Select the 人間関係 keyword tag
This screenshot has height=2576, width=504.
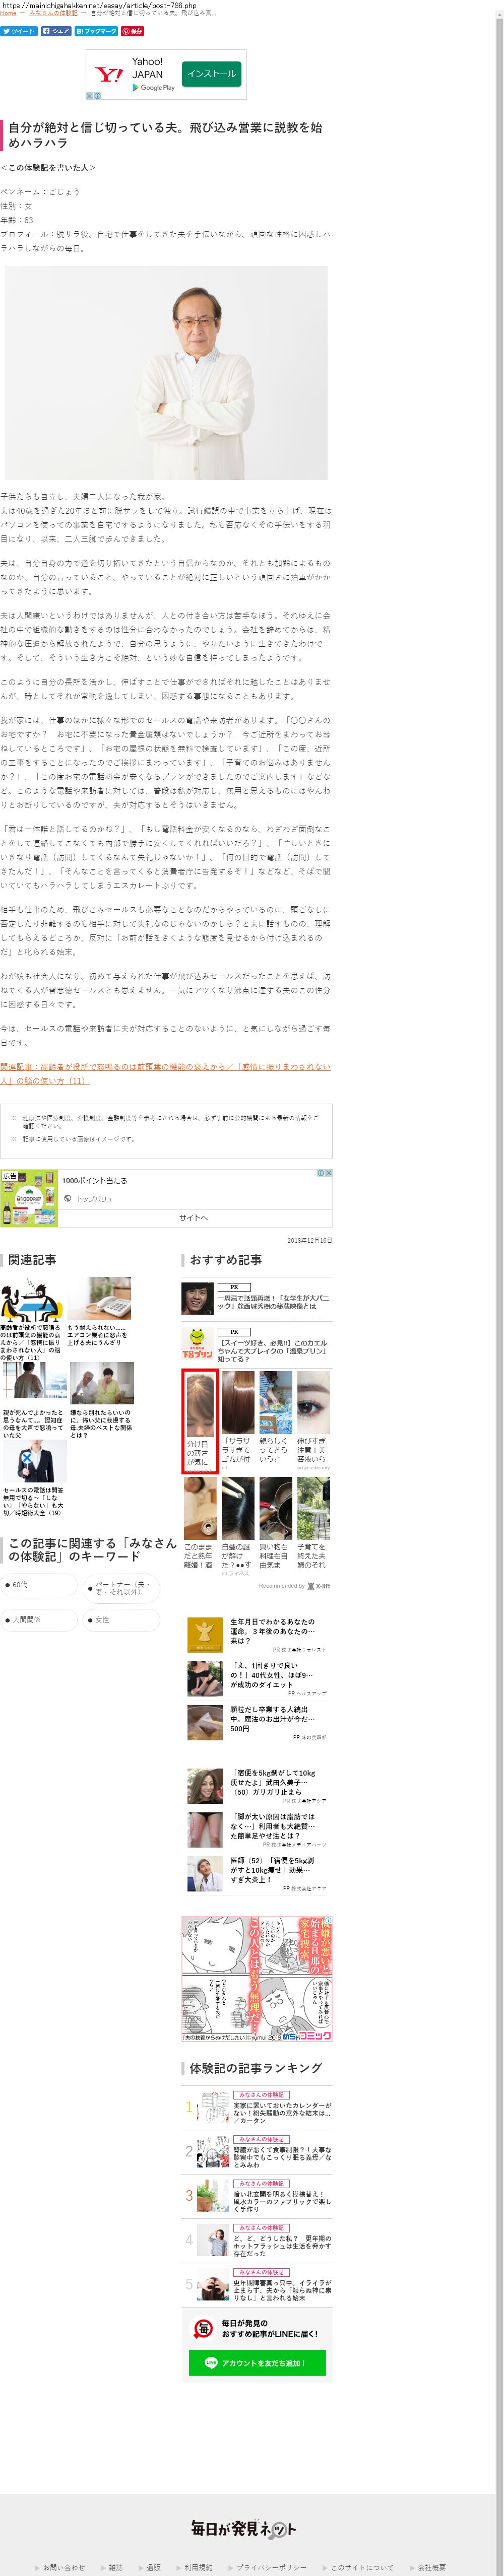[39, 1619]
